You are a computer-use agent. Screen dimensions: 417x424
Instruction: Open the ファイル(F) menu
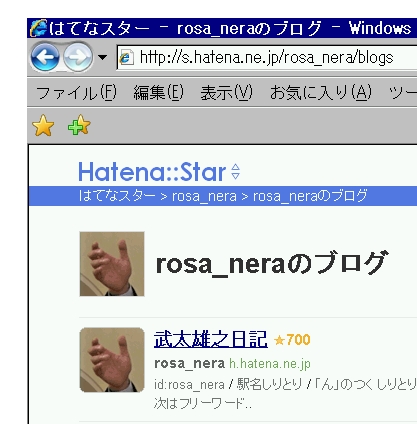click(x=76, y=92)
